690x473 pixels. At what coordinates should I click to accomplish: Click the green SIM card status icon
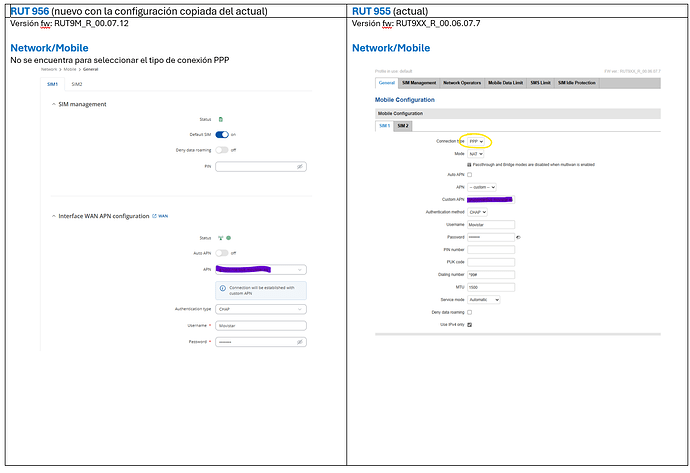[221, 119]
